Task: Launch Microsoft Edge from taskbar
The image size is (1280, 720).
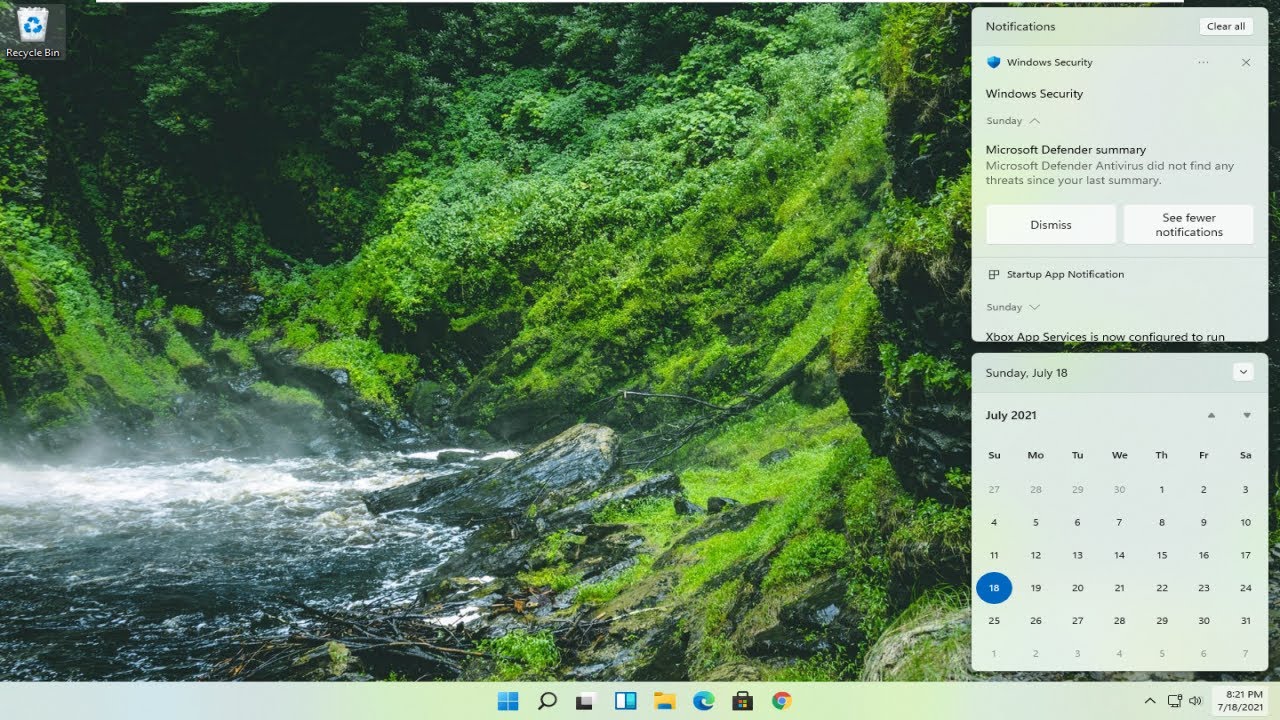Action: click(x=704, y=701)
